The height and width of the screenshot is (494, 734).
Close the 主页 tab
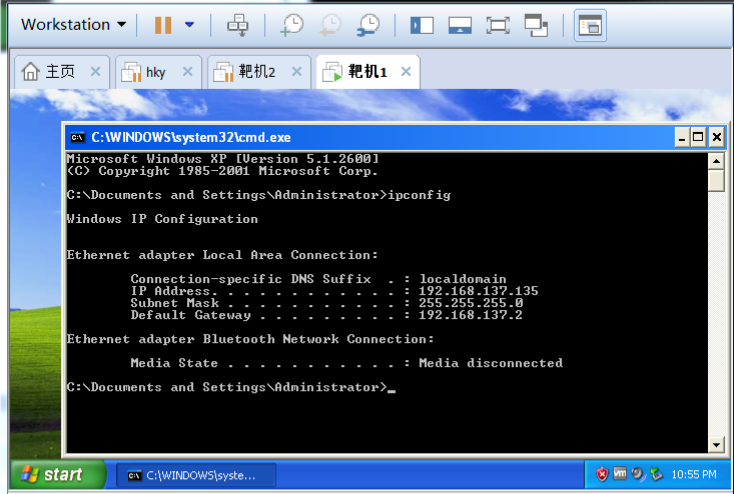[95, 72]
